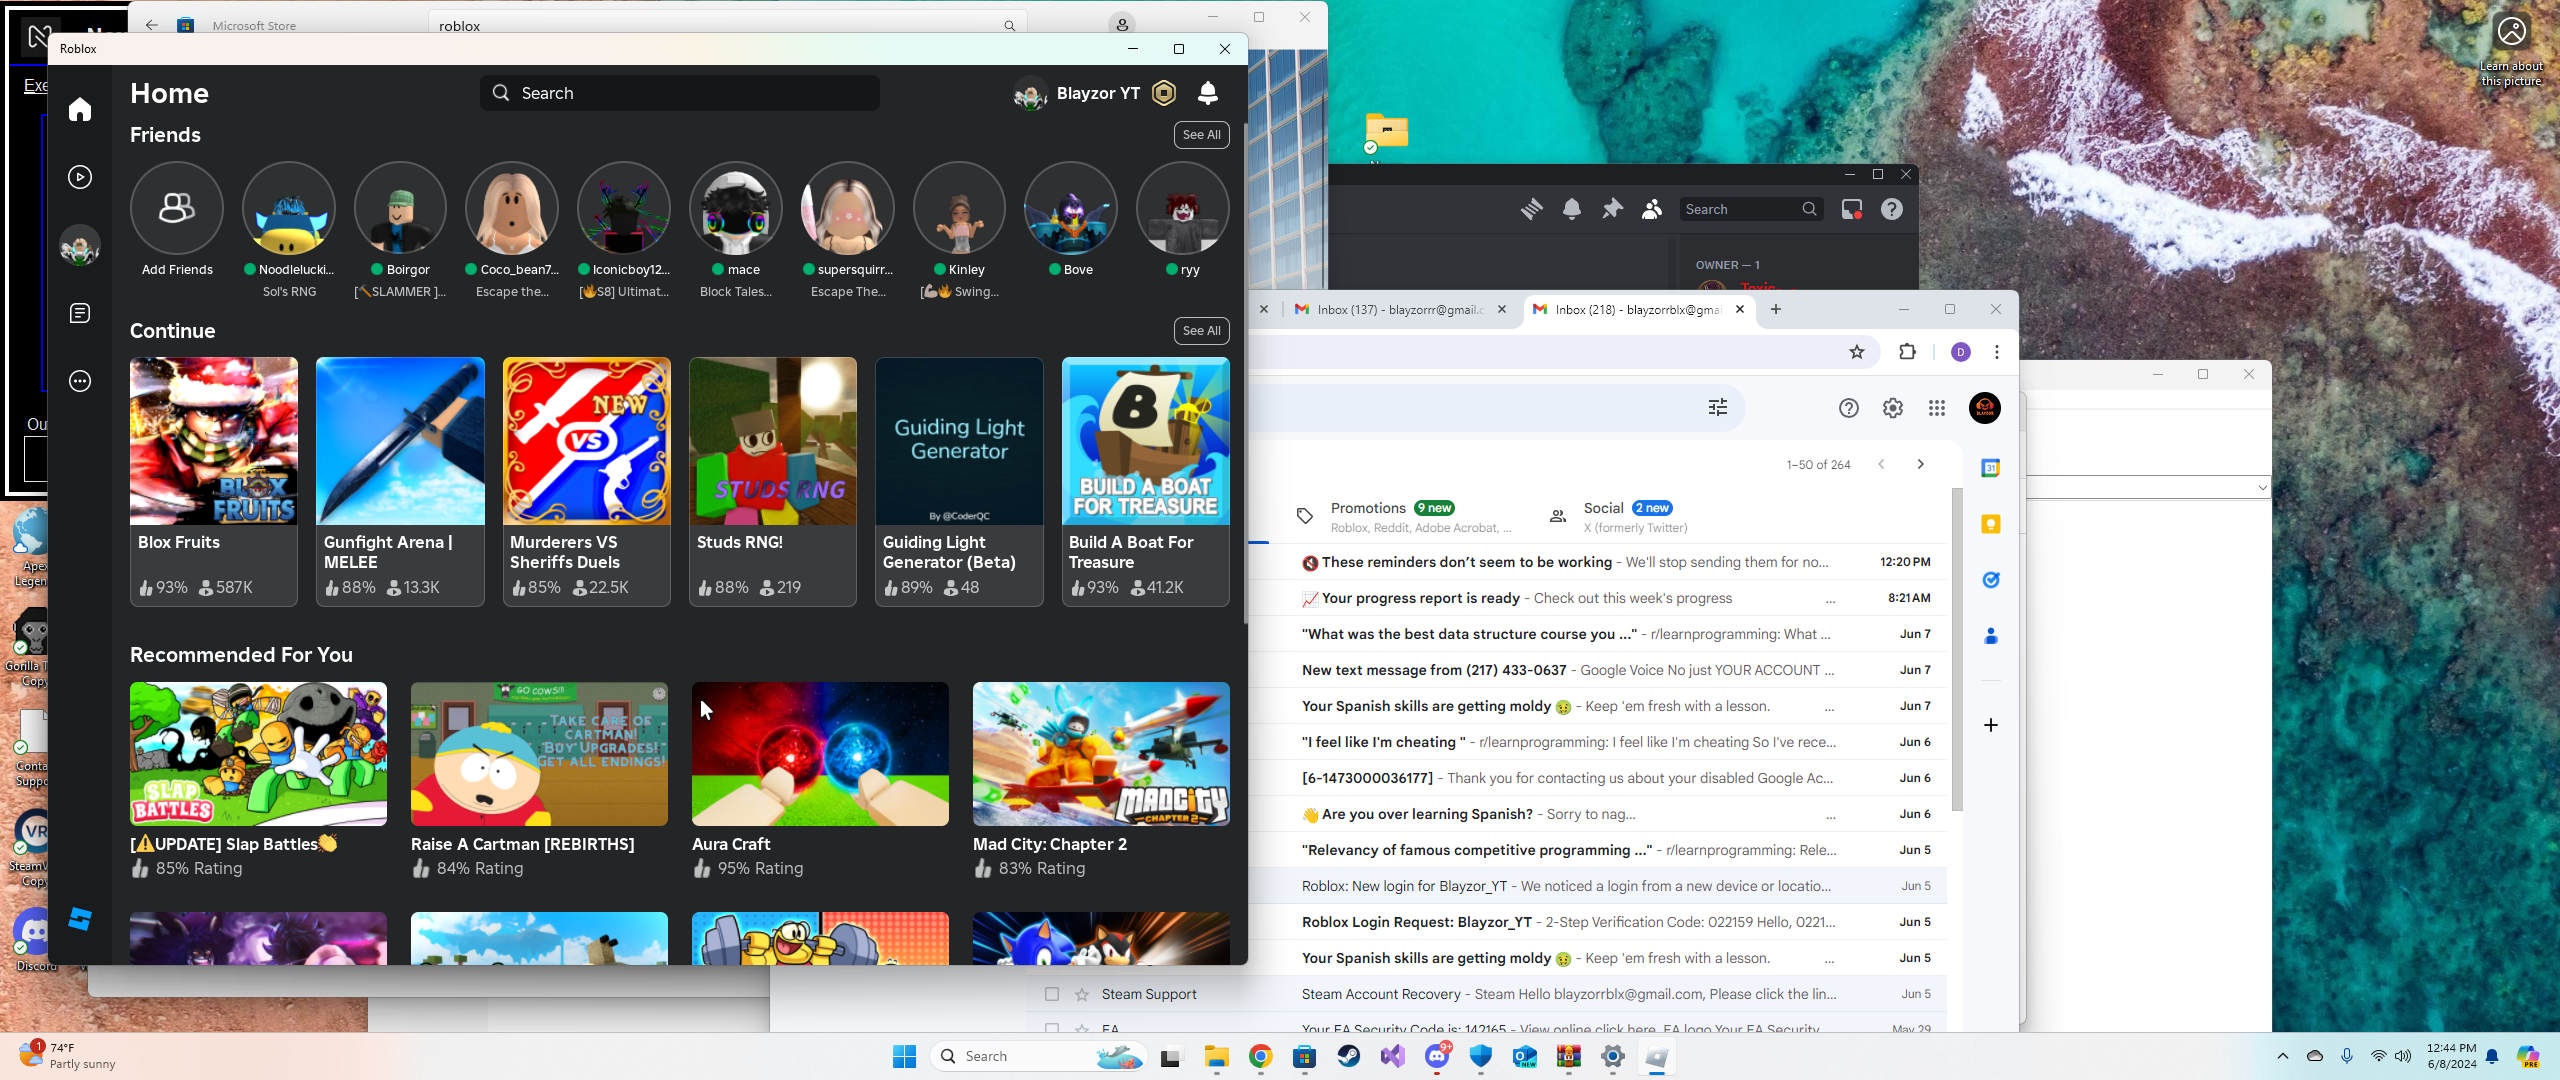The height and width of the screenshot is (1080, 2560).
Task: Switch to the Inbox (137) browser tab
Action: pyautogui.click(x=1399, y=310)
